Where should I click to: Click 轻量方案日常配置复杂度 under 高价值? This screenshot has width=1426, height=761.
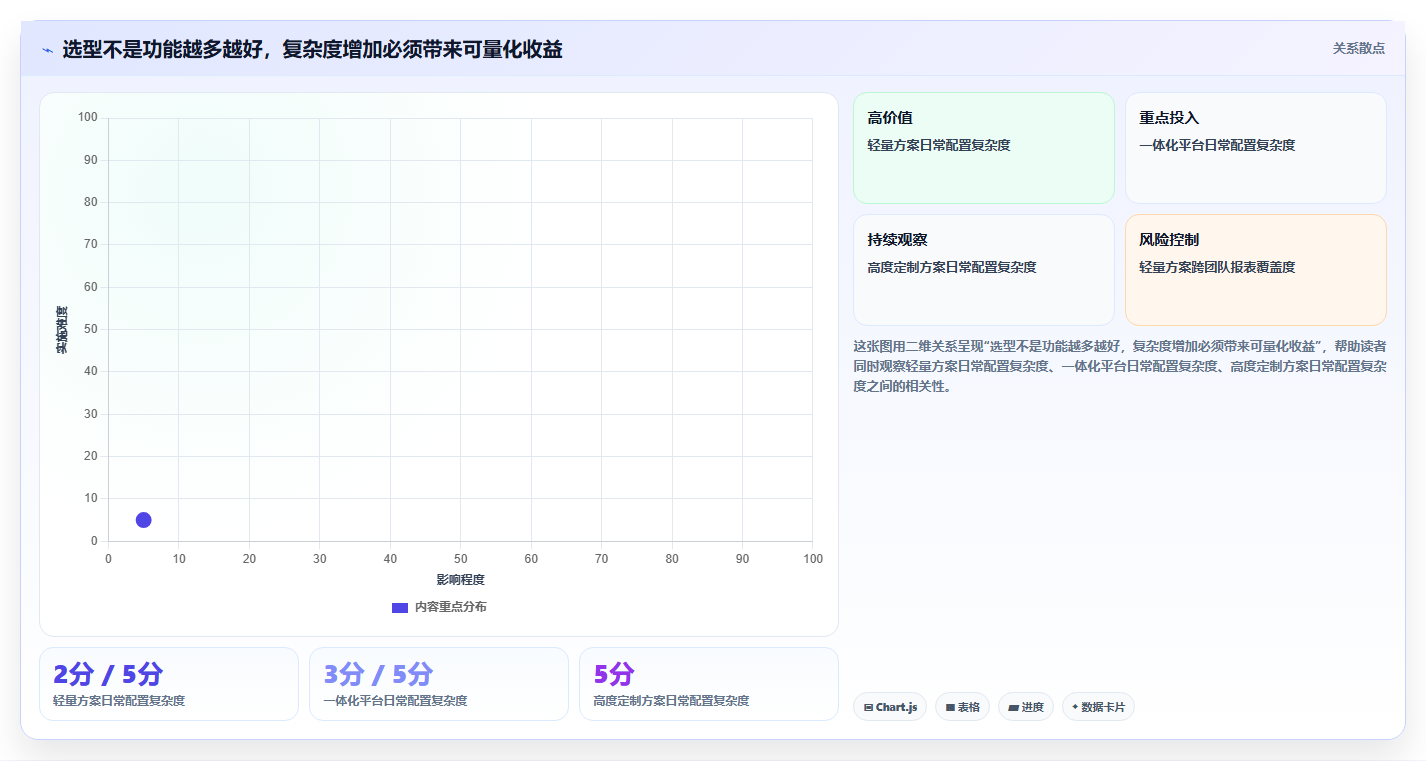(x=939, y=145)
